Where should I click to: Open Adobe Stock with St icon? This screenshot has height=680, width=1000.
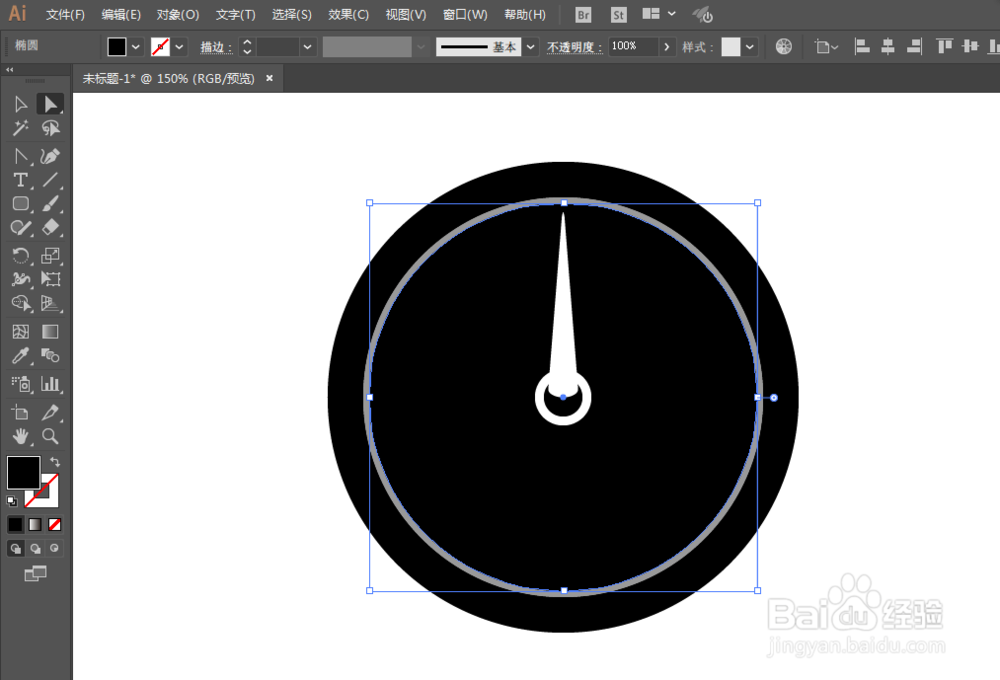pos(618,15)
